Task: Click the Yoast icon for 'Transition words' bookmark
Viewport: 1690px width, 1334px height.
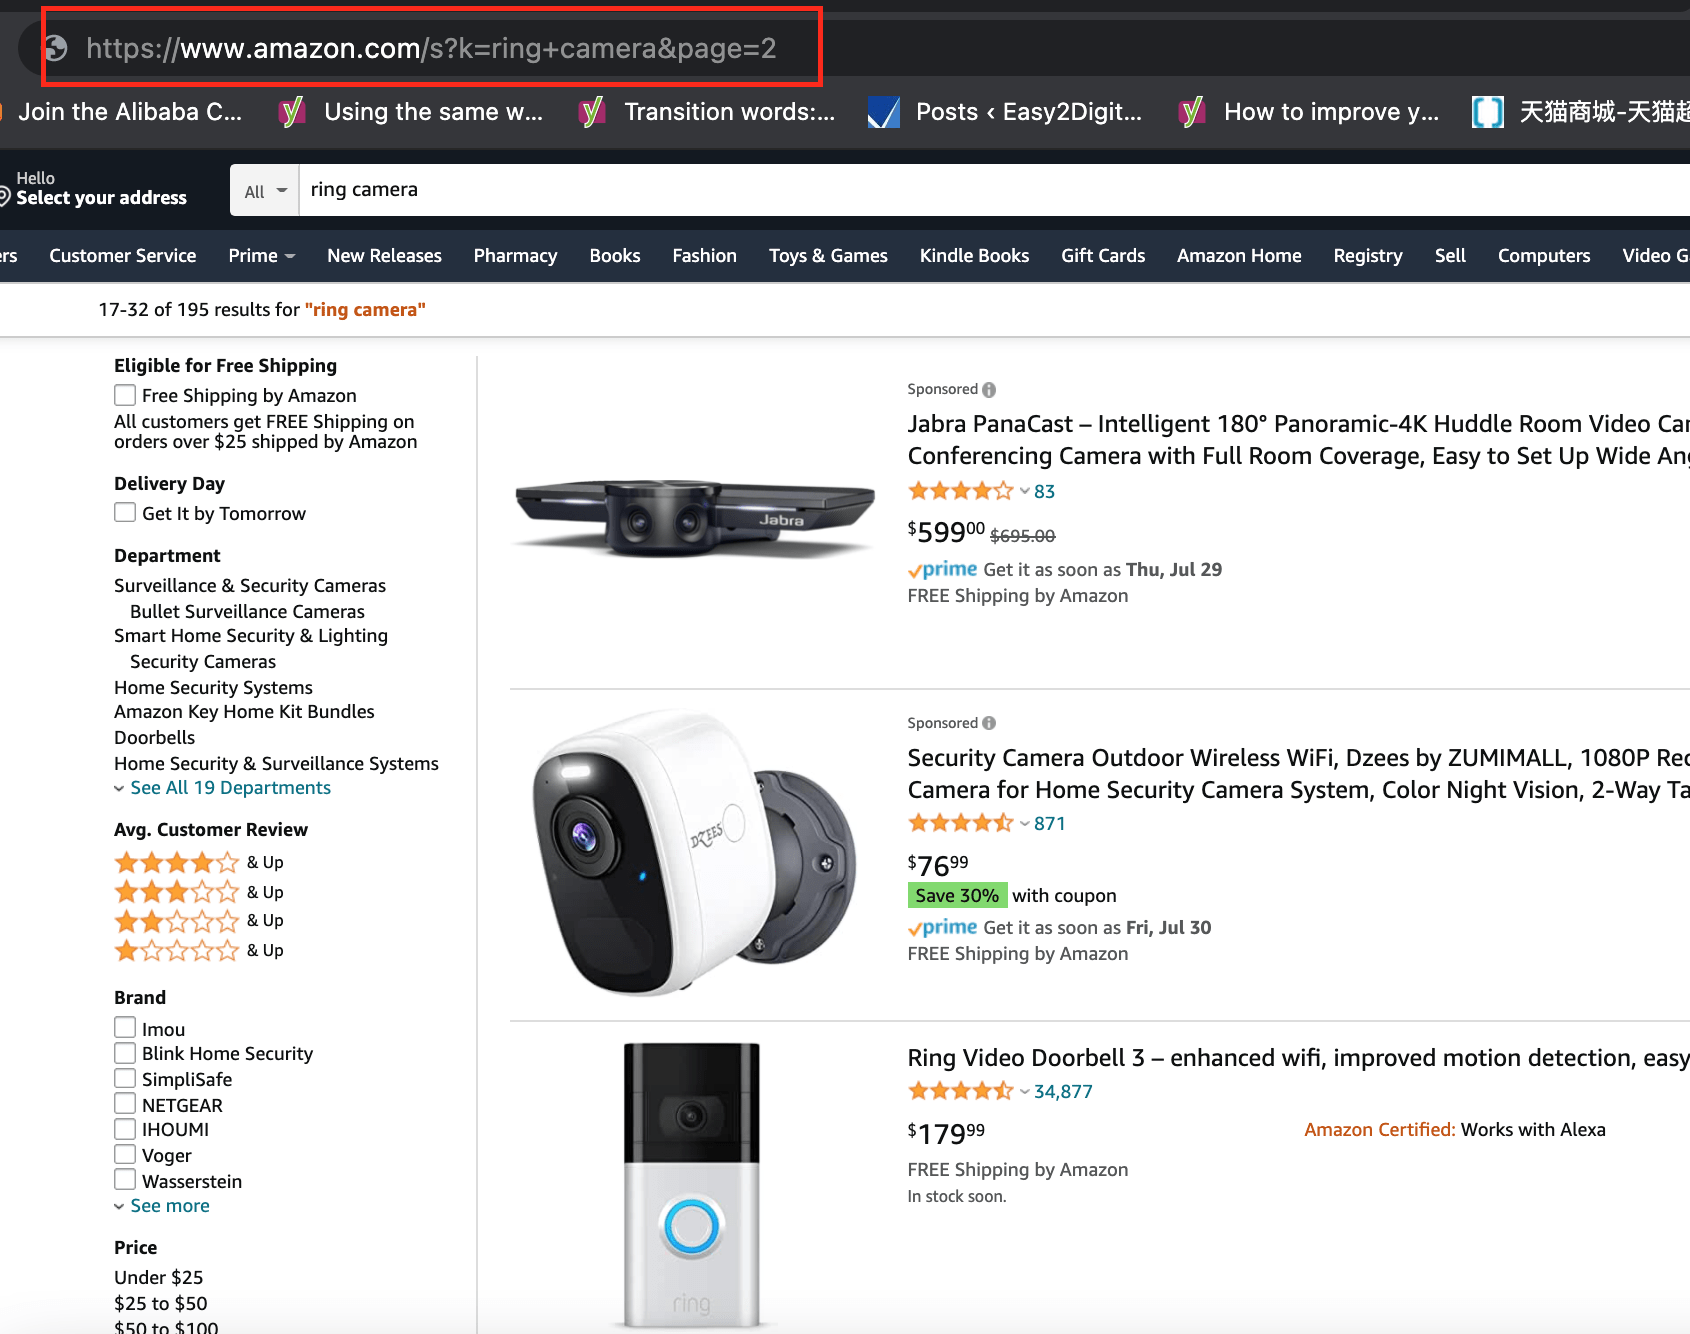Action: pos(592,112)
